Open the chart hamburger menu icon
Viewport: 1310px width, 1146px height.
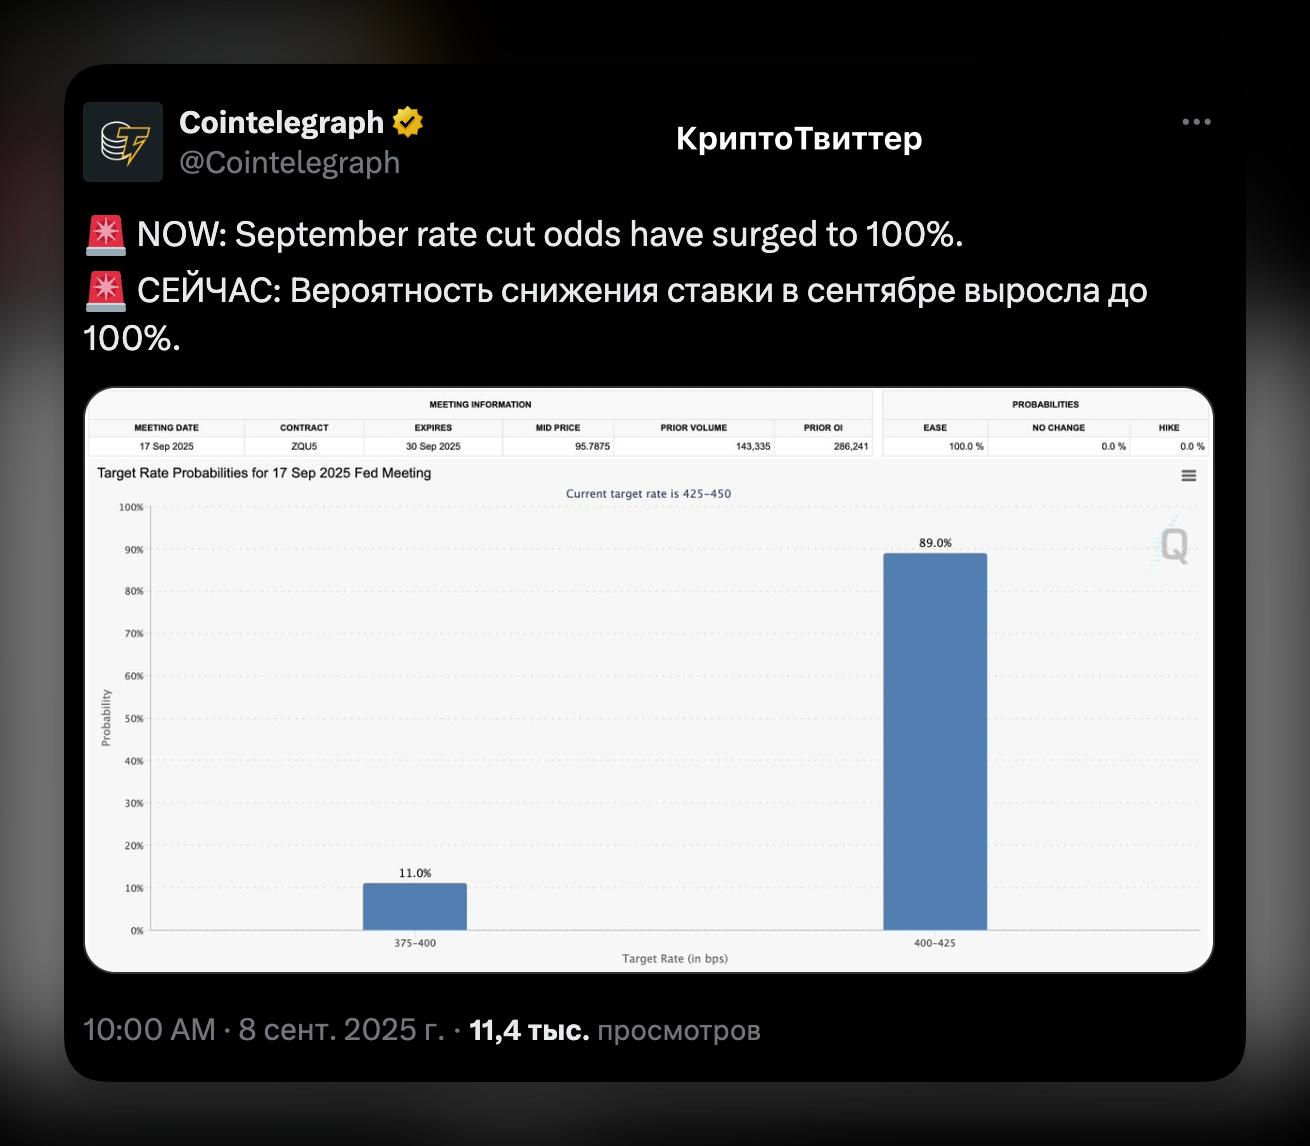pyautogui.click(x=1189, y=476)
